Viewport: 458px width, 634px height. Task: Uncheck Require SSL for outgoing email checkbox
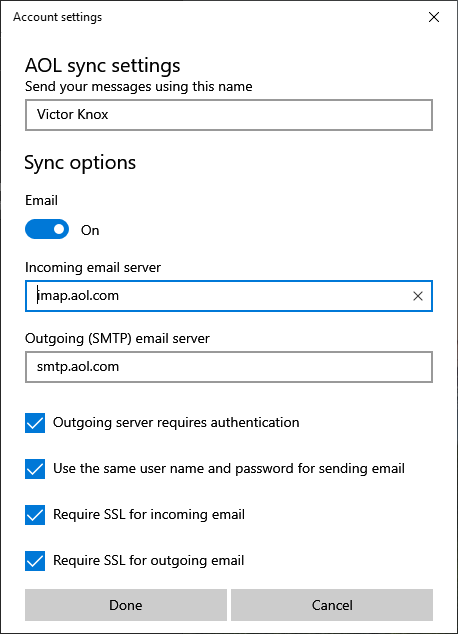pos(35,561)
